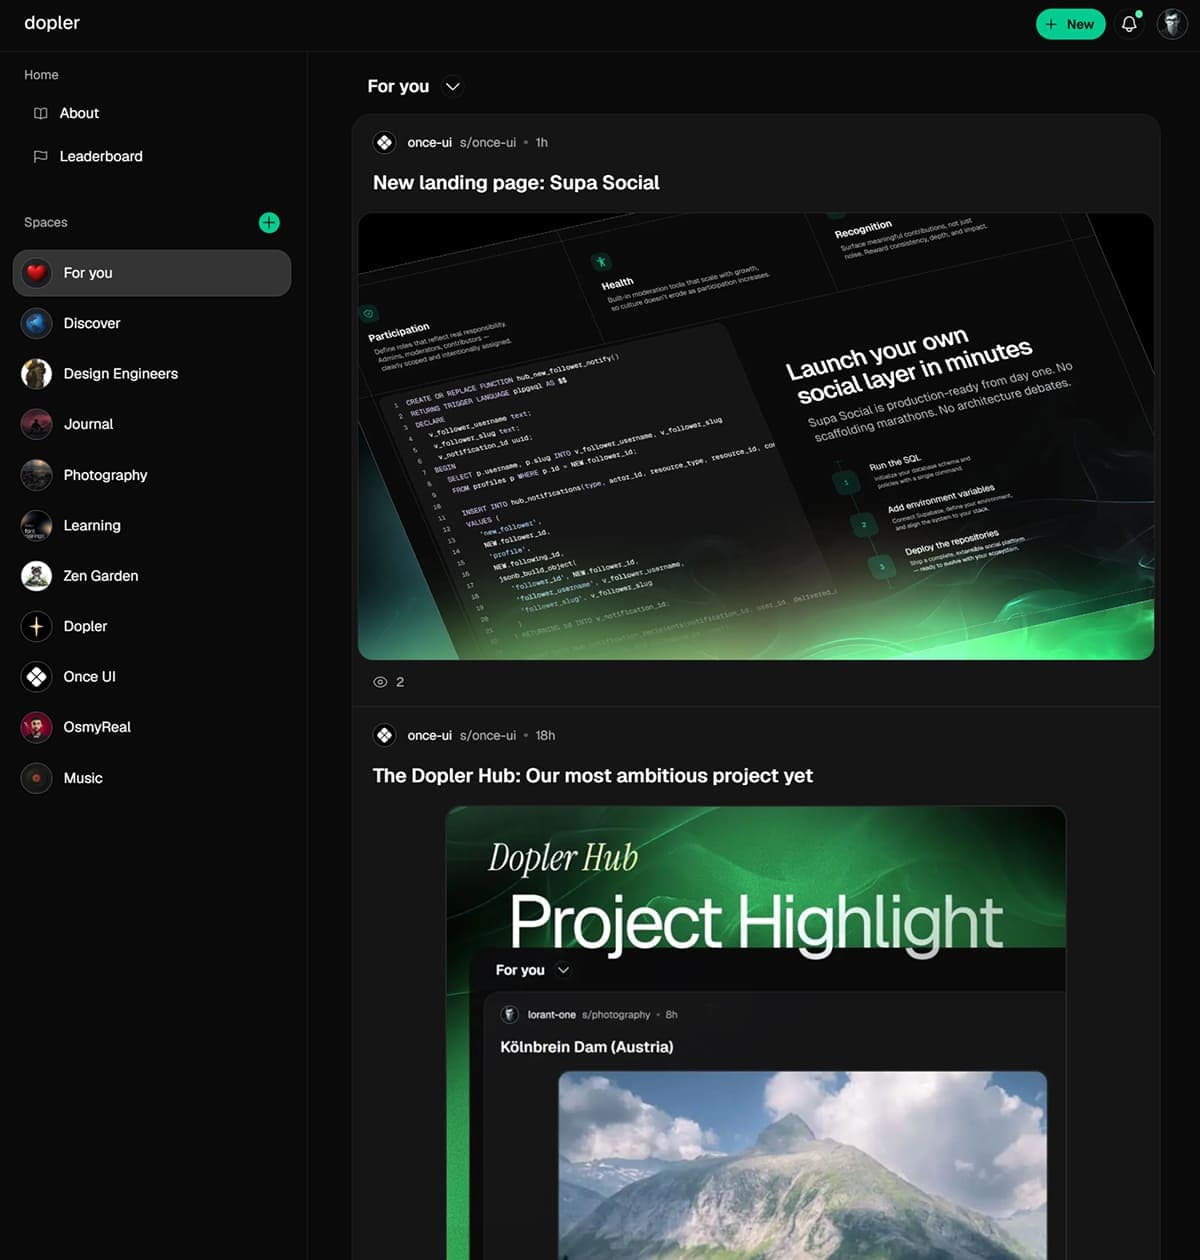This screenshot has height=1260, width=1200.
Task: Open the Photography space
Action: (x=105, y=475)
